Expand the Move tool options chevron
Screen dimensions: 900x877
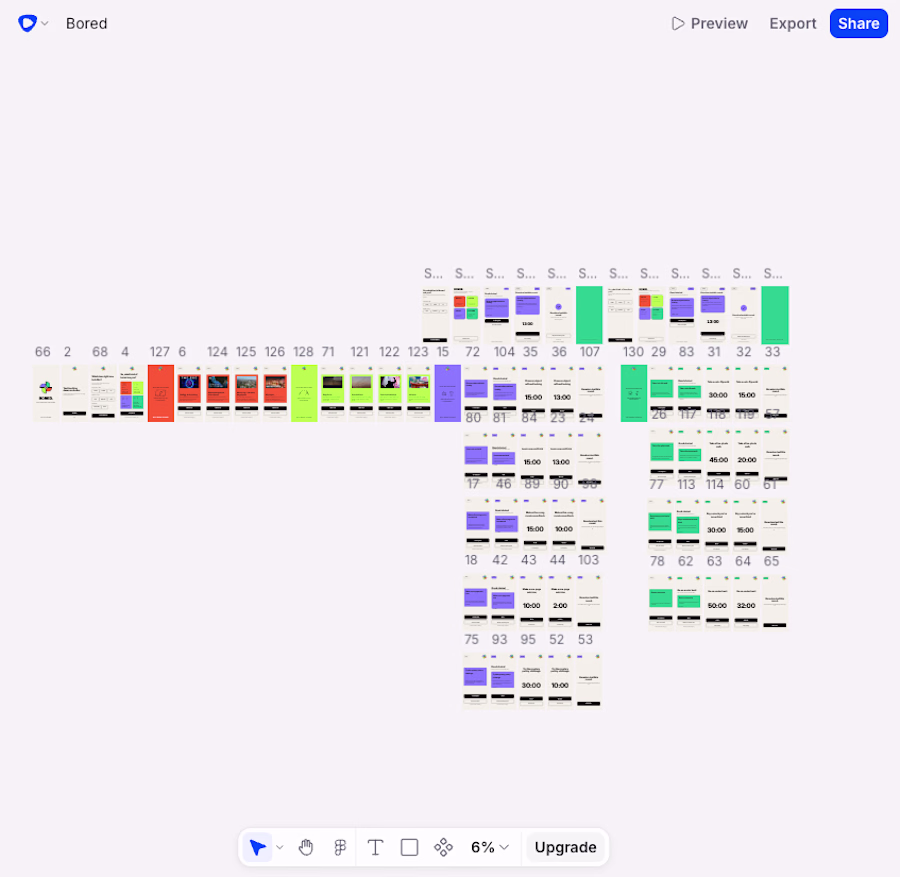[280, 847]
